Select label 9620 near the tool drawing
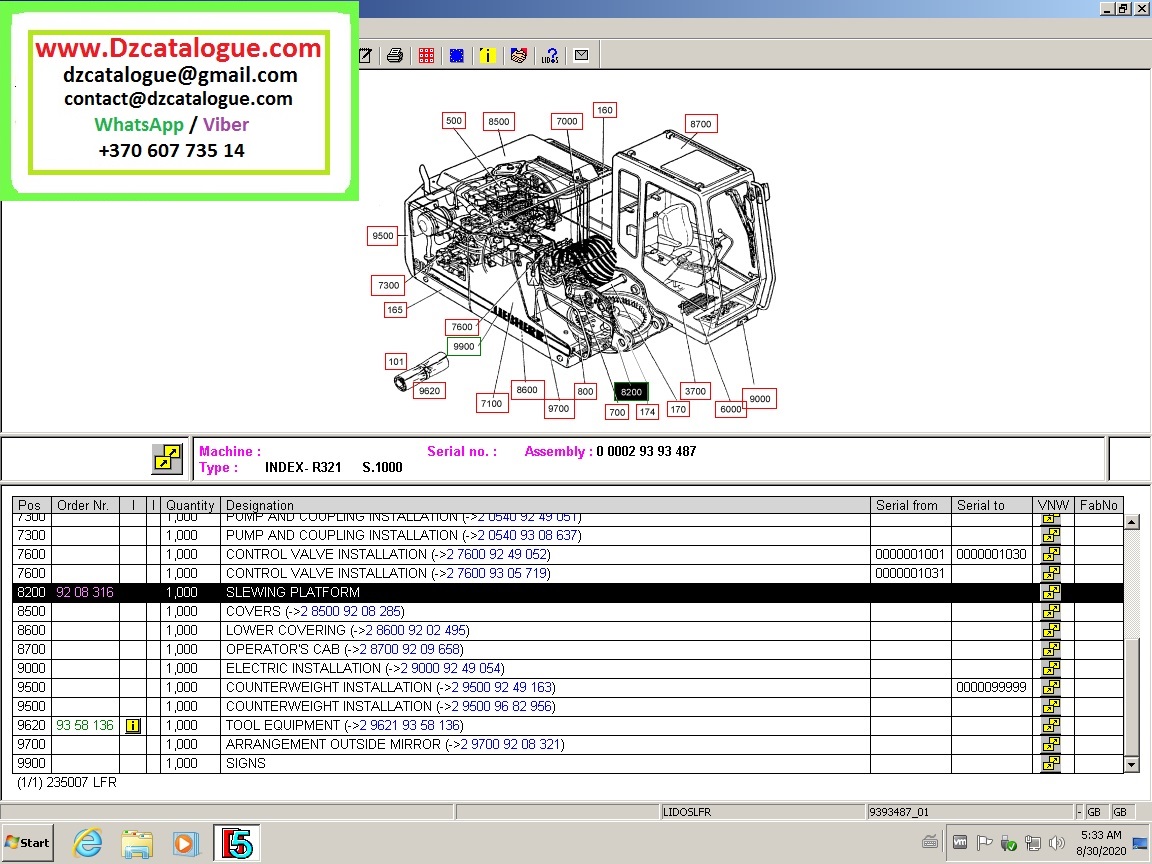This screenshot has width=1152, height=864. [429, 391]
